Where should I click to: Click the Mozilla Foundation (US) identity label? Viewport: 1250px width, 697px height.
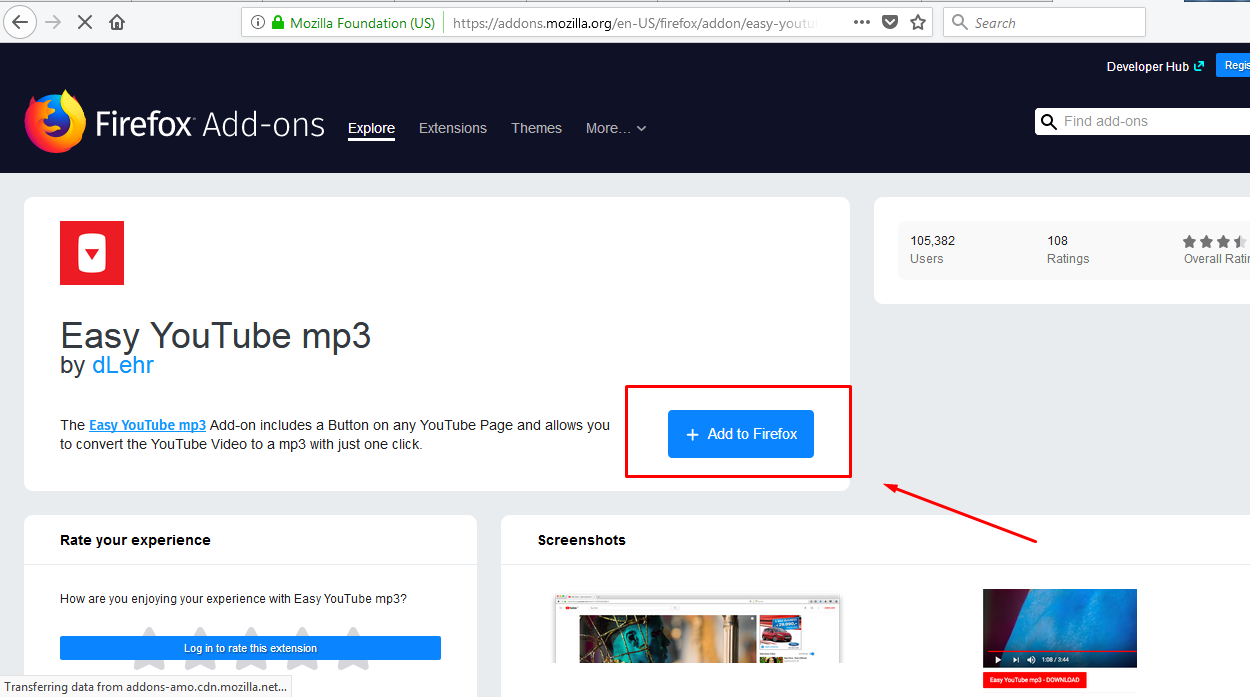[362, 22]
